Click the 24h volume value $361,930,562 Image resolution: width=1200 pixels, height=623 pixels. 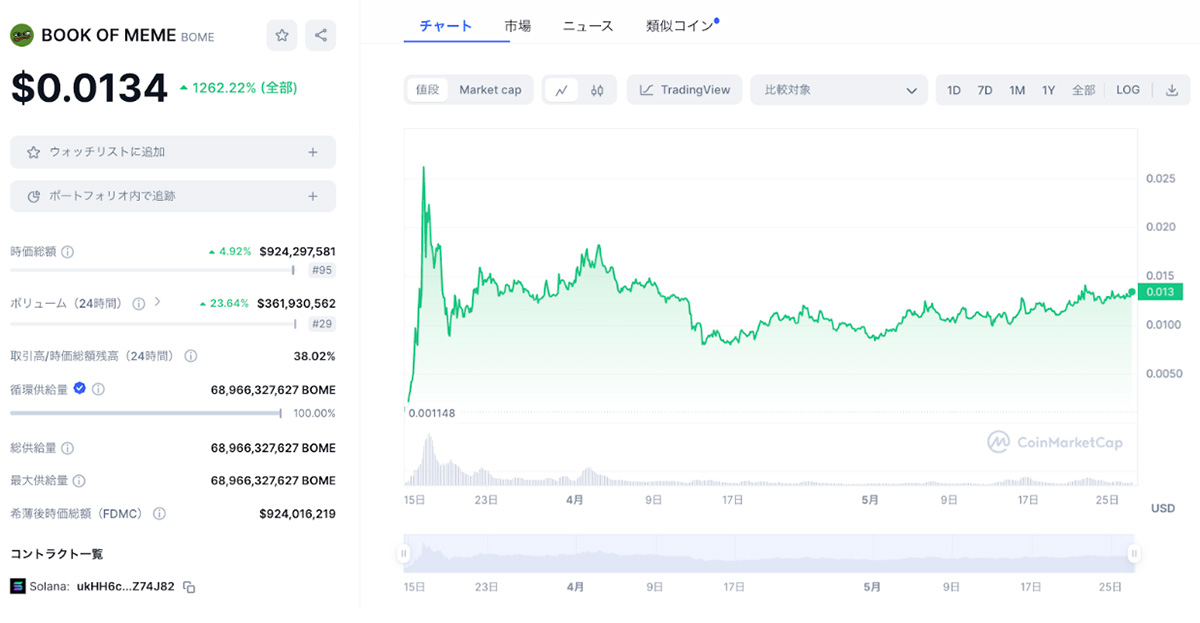click(297, 303)
